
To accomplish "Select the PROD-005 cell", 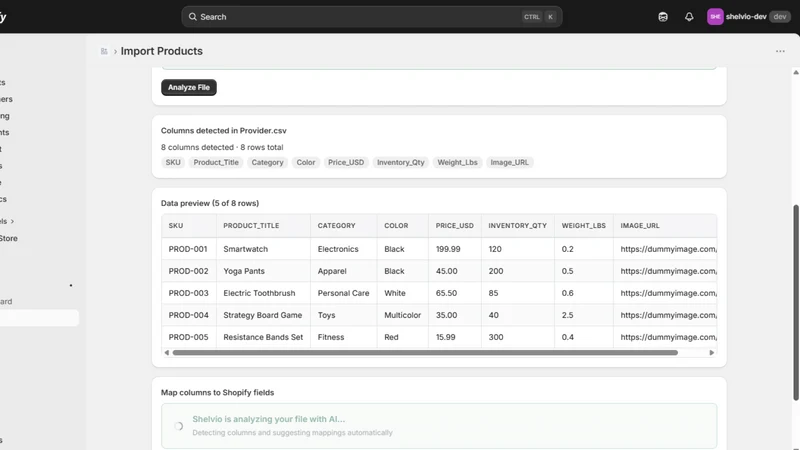I will point(188,337).
